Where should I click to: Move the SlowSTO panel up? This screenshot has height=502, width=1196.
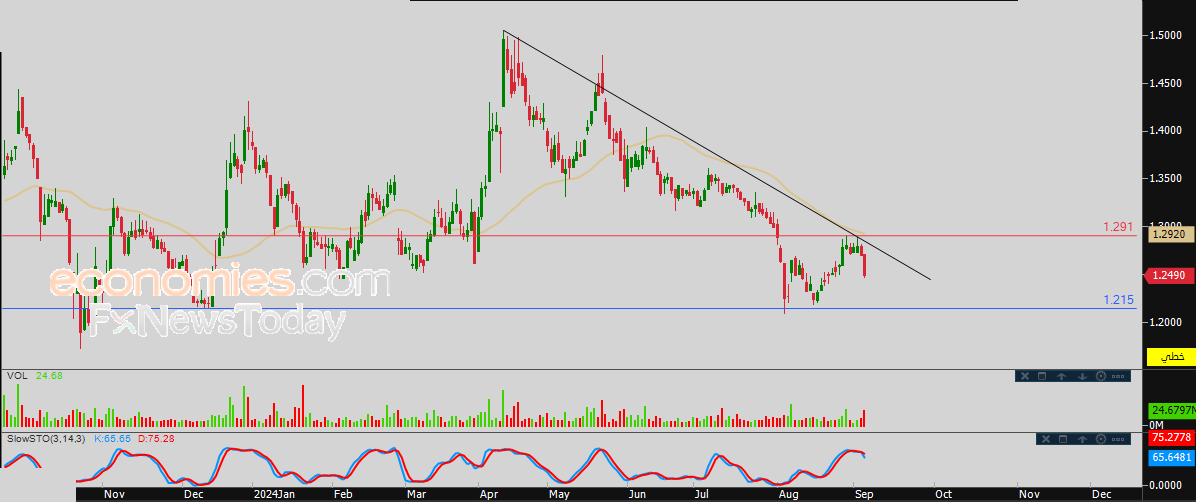pyautogui.click(x=1082, y=439)
